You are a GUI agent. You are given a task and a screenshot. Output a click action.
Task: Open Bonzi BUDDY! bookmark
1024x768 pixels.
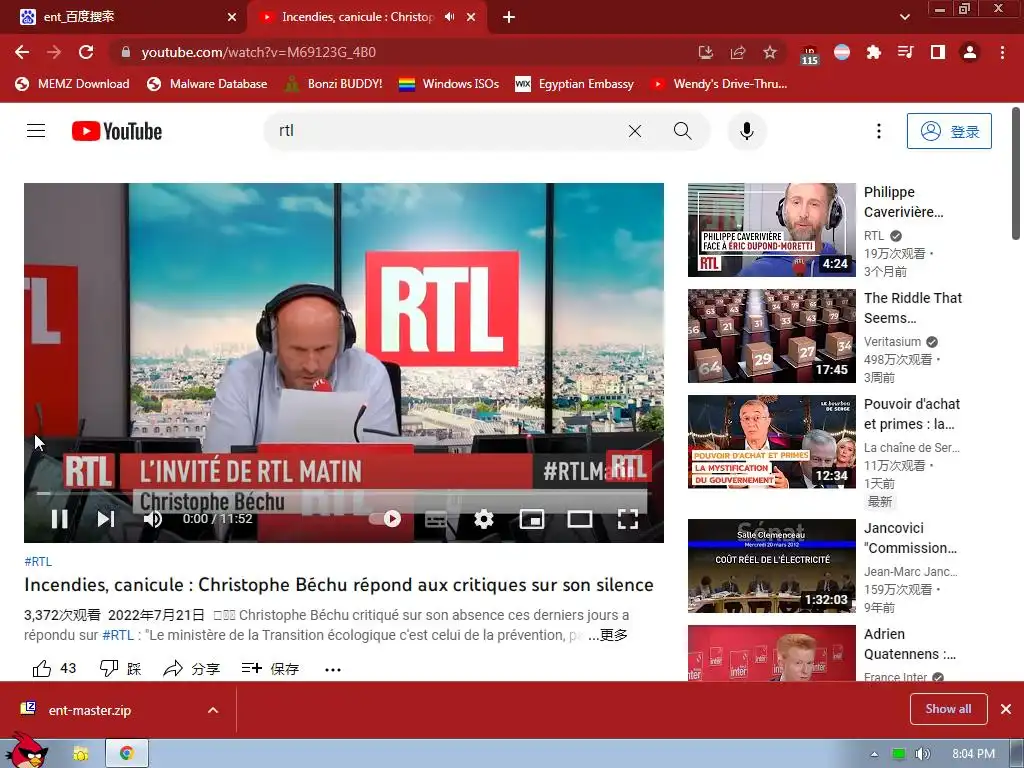[x=333, y=84]
